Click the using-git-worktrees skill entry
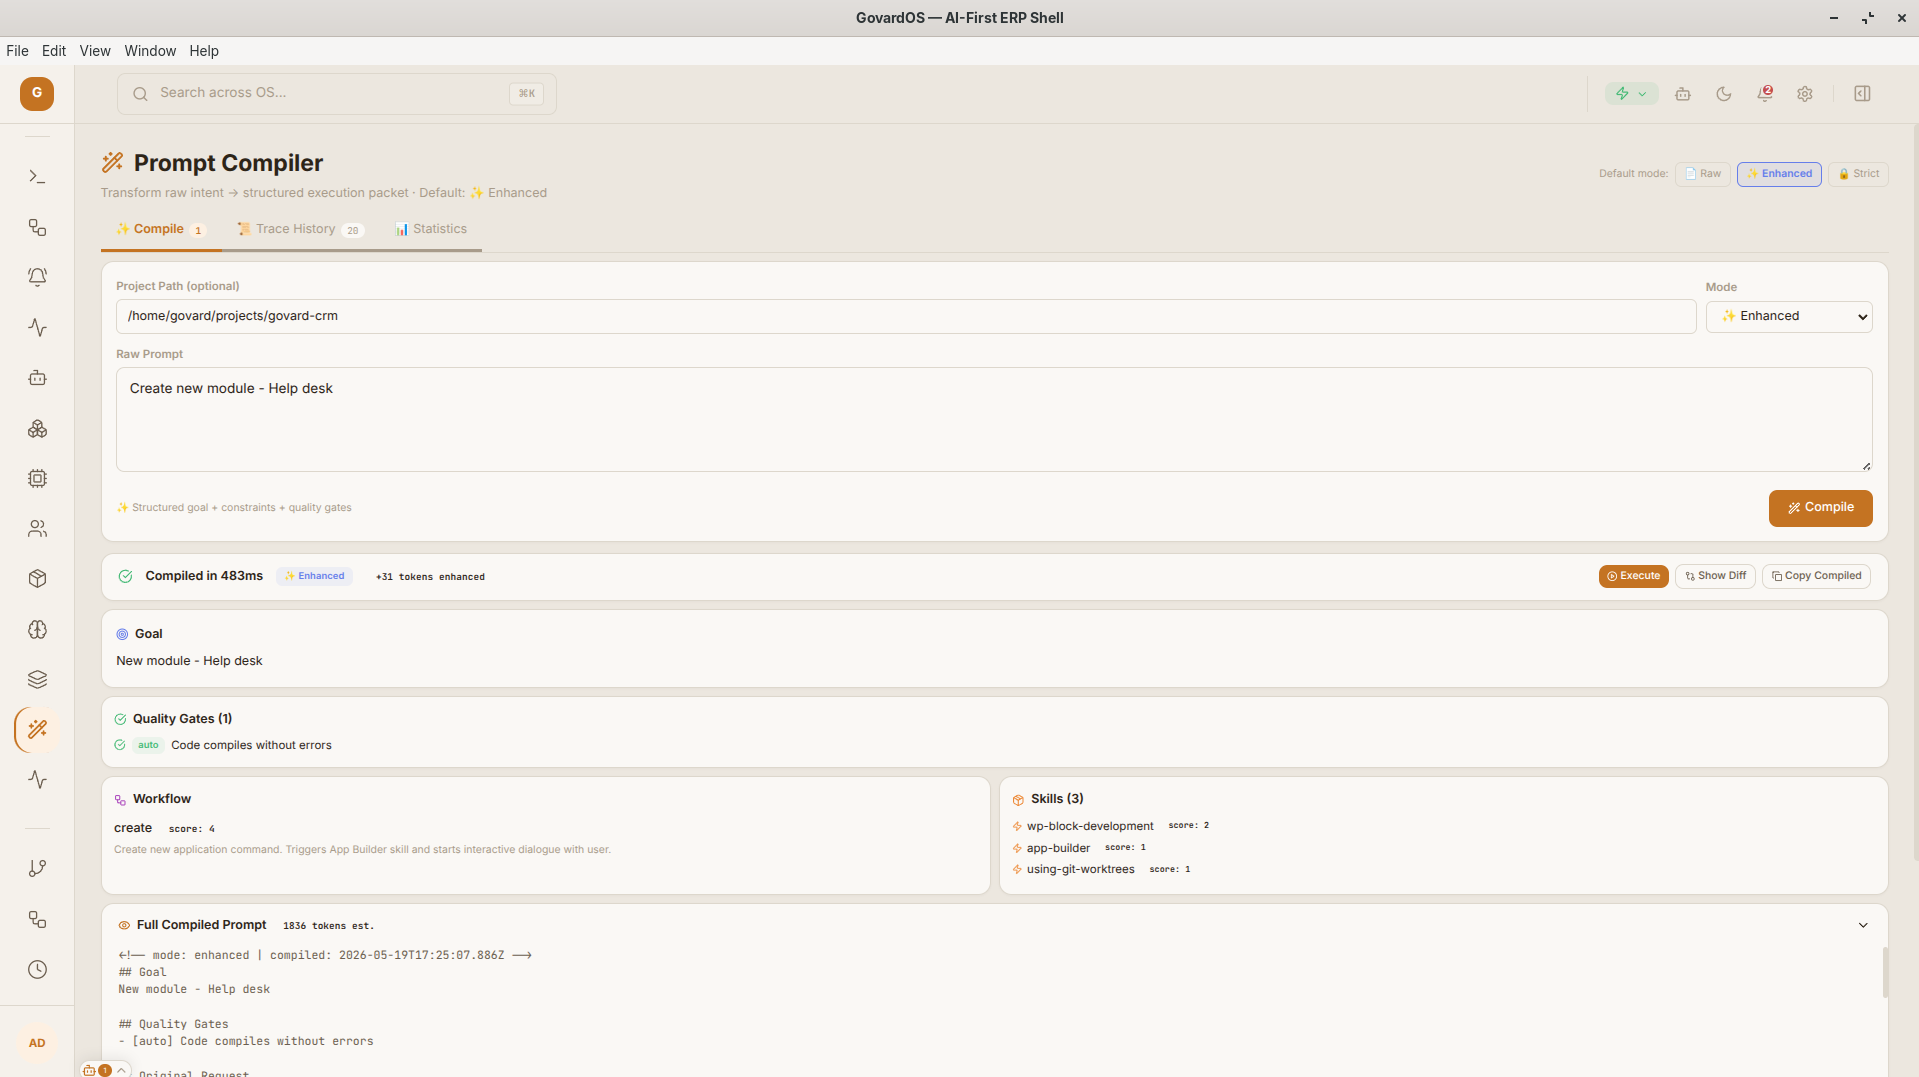 click(x=1080, y=869)
